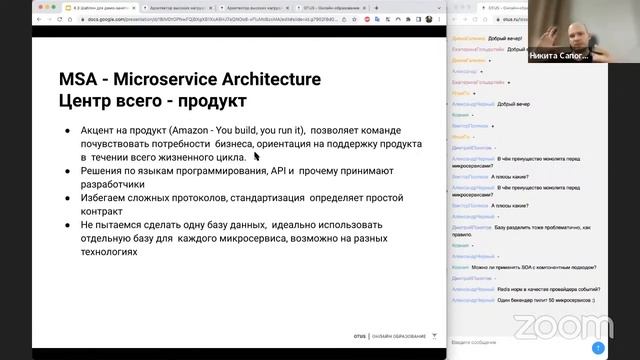Screen dimensions: 640x360
Task: Click chat message 'Можно ли применять SOA'
Action: click(x=534, y=268)
